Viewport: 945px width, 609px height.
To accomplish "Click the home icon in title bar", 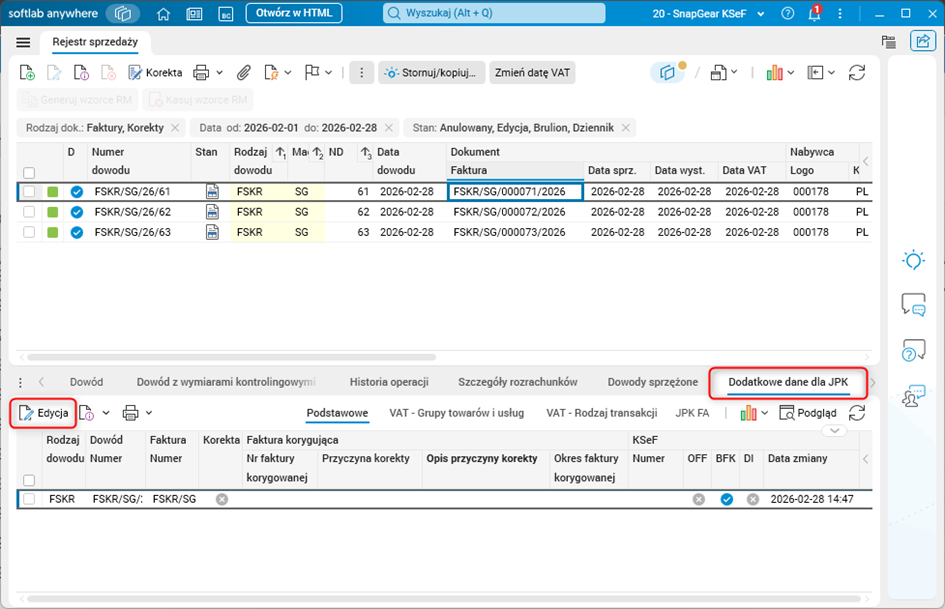I will [164, 13].
